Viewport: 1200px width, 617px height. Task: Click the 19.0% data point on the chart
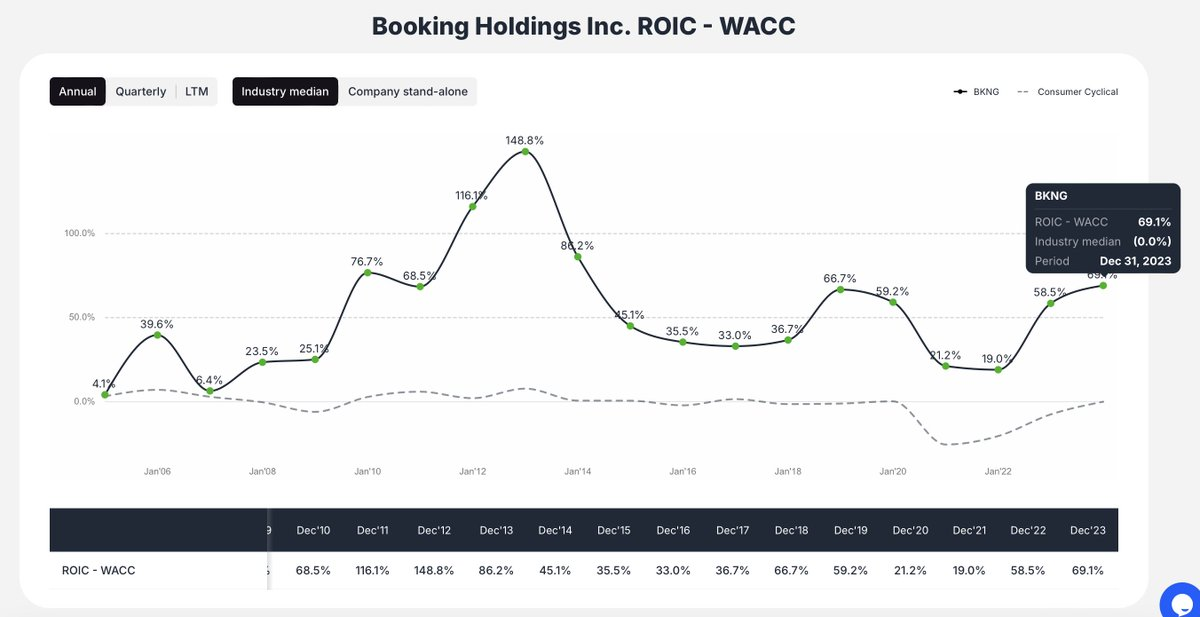tap(997, 370)
